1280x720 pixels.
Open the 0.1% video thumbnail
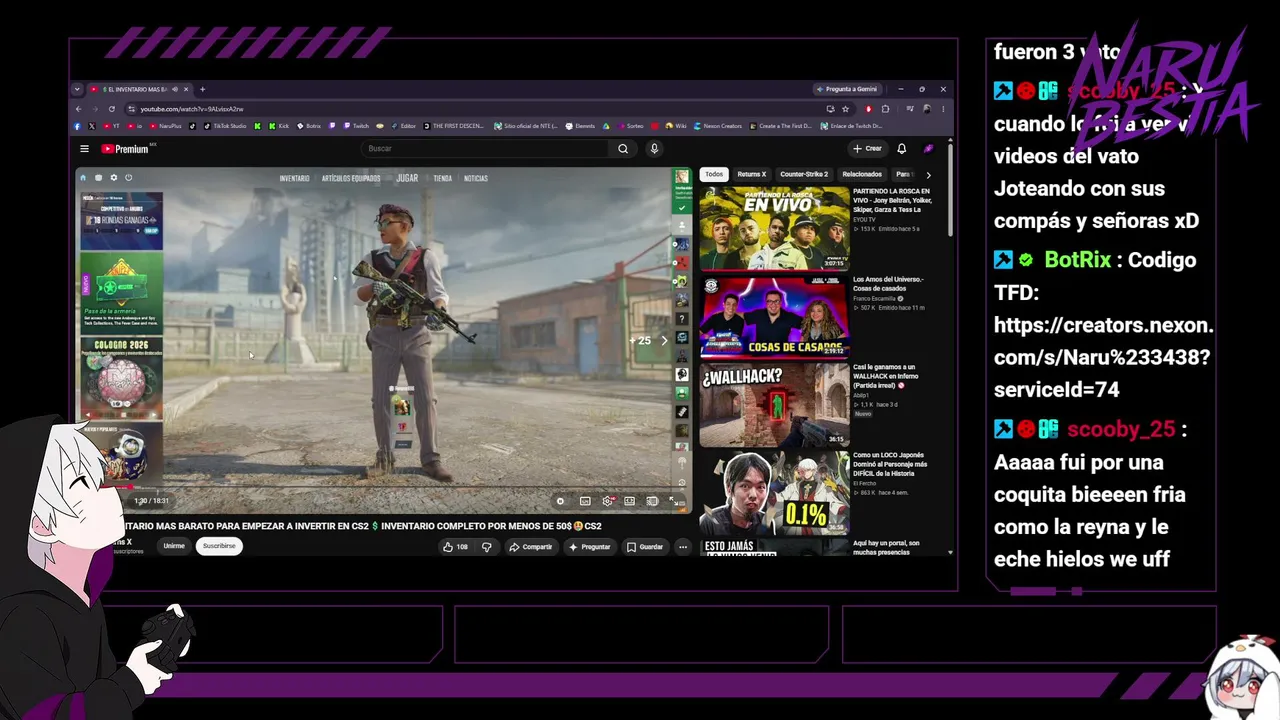click(774, 493)
